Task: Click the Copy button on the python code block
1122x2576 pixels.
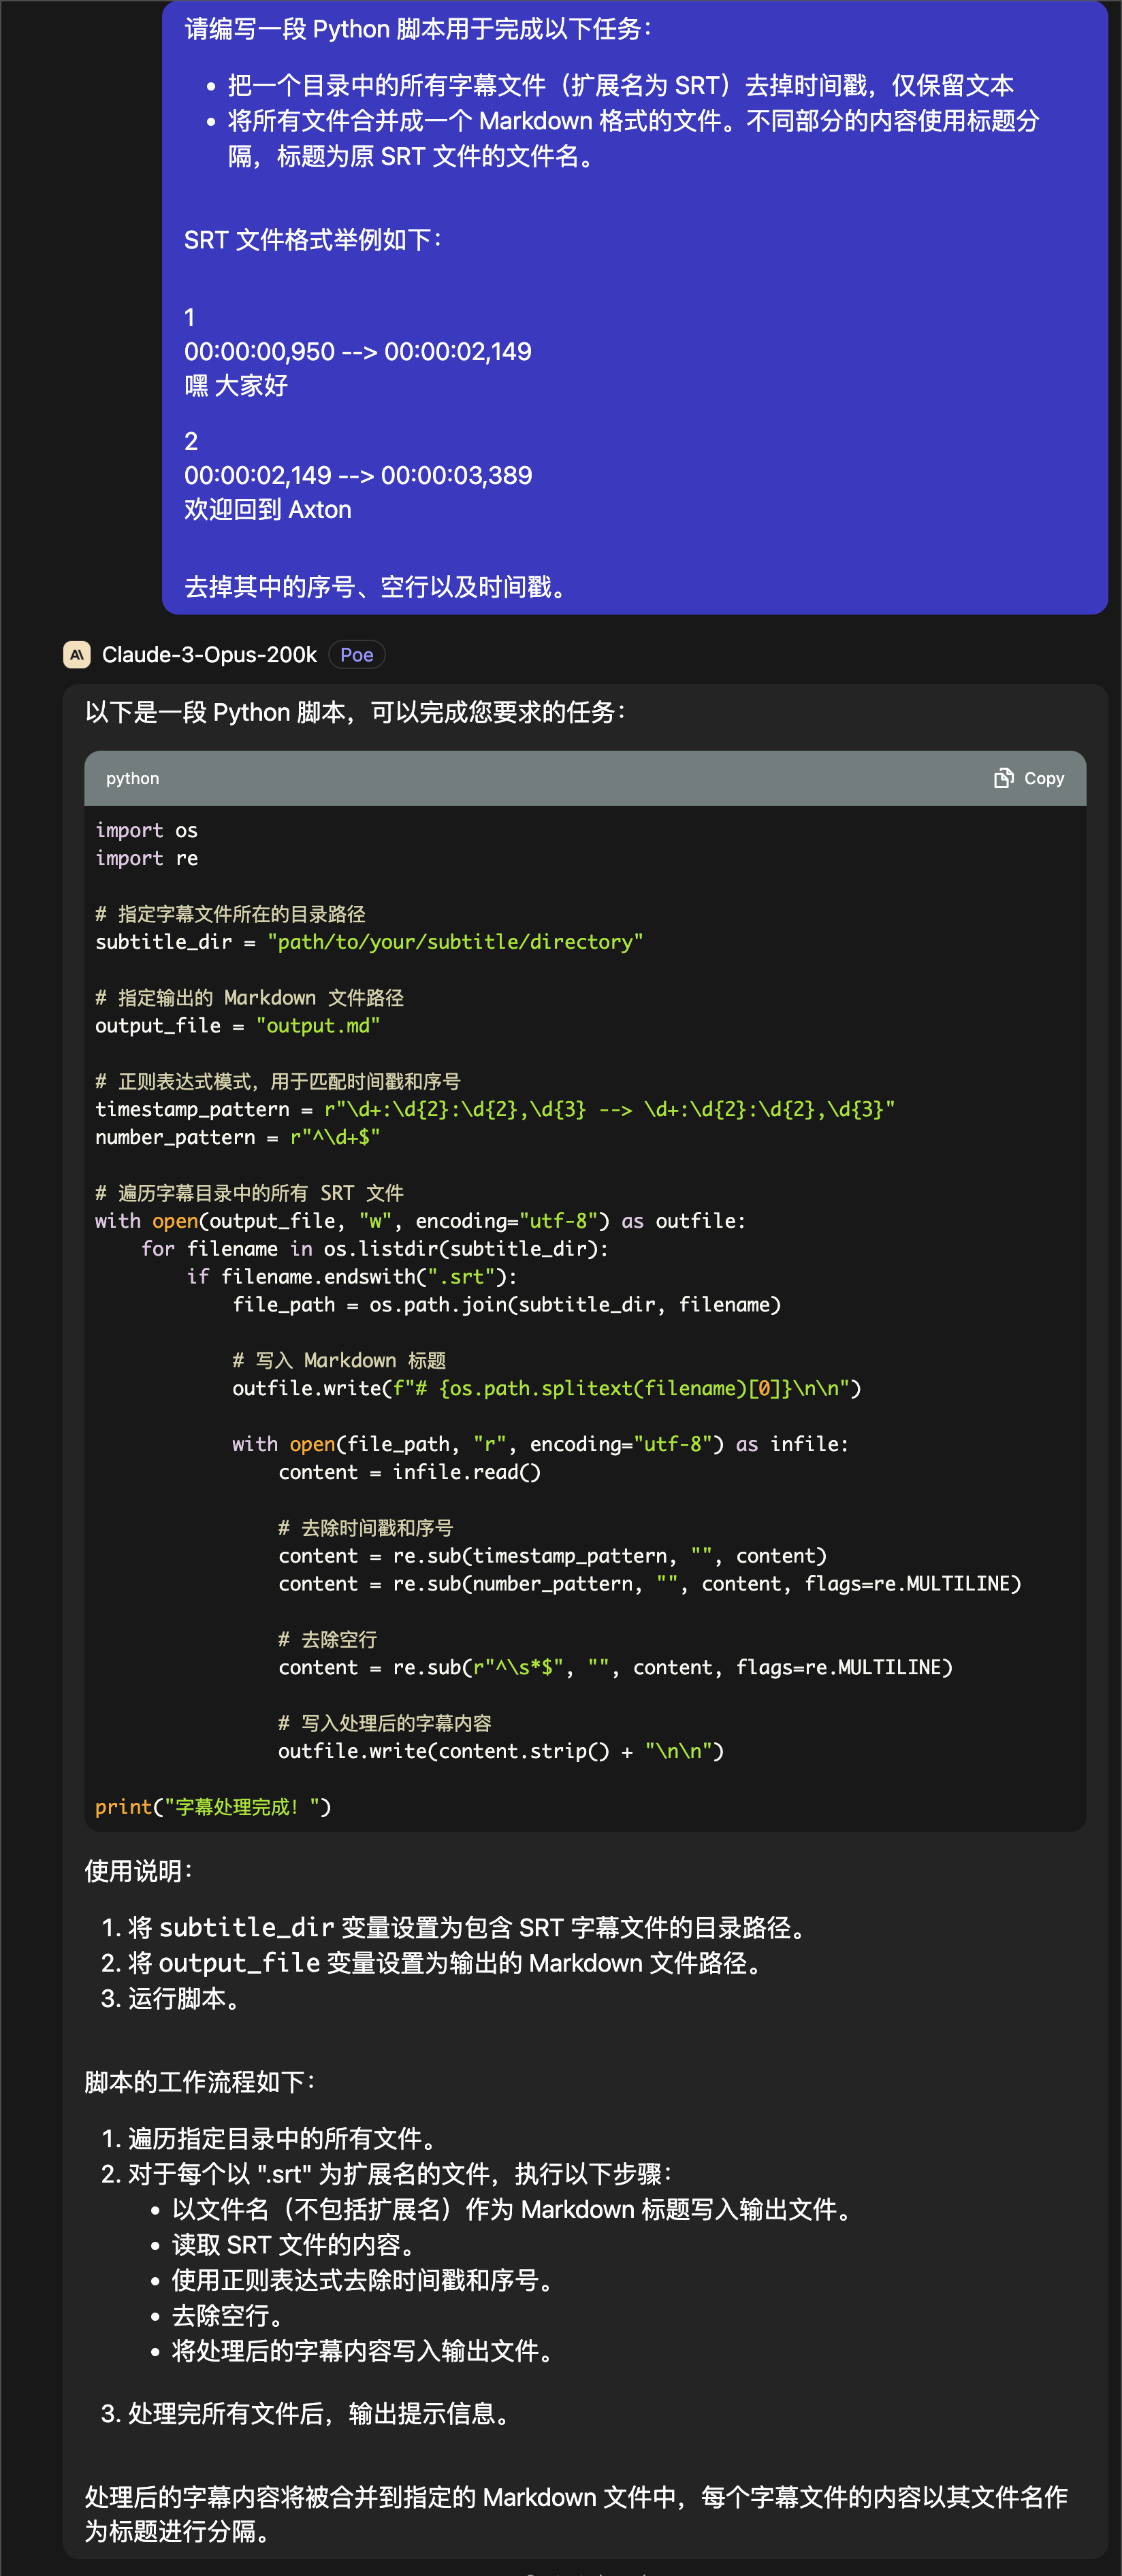Action: tap(1028, 778)
